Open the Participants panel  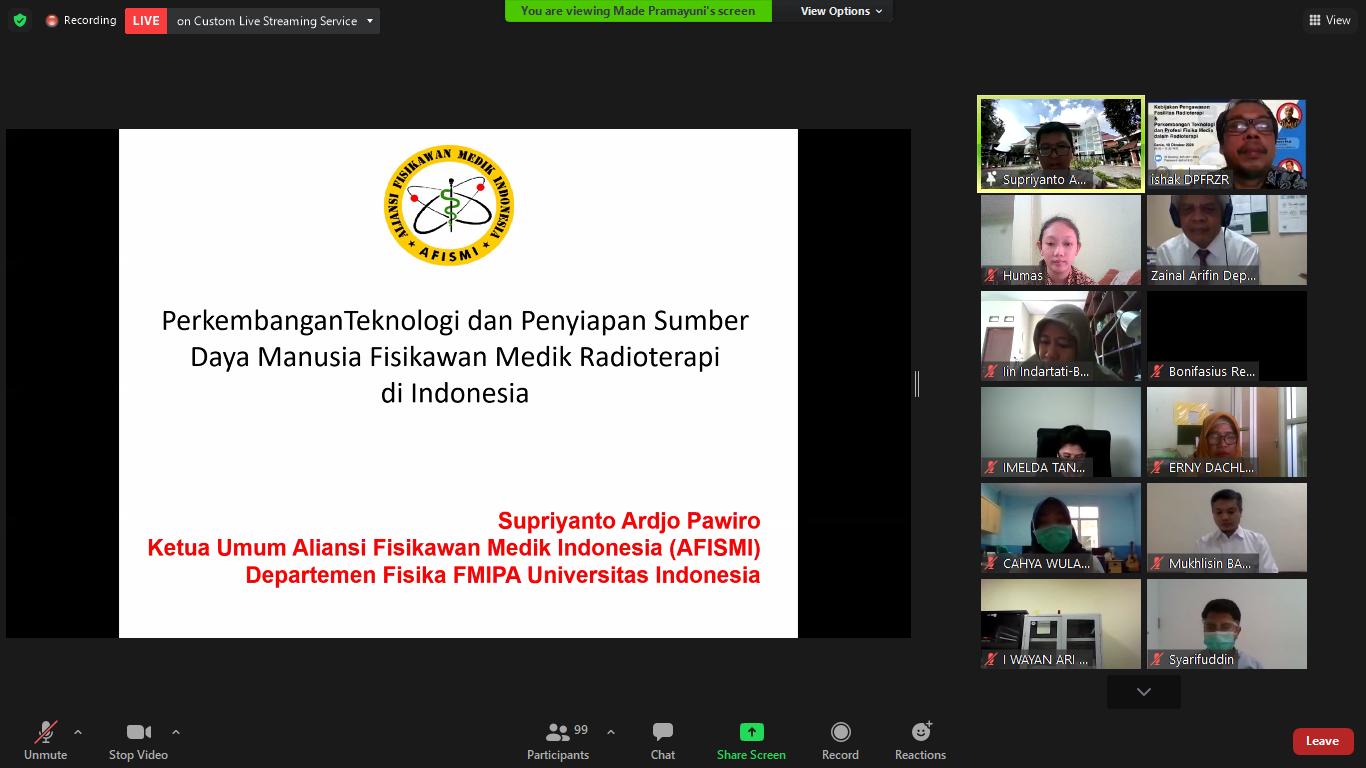click(x=558, y=741)
